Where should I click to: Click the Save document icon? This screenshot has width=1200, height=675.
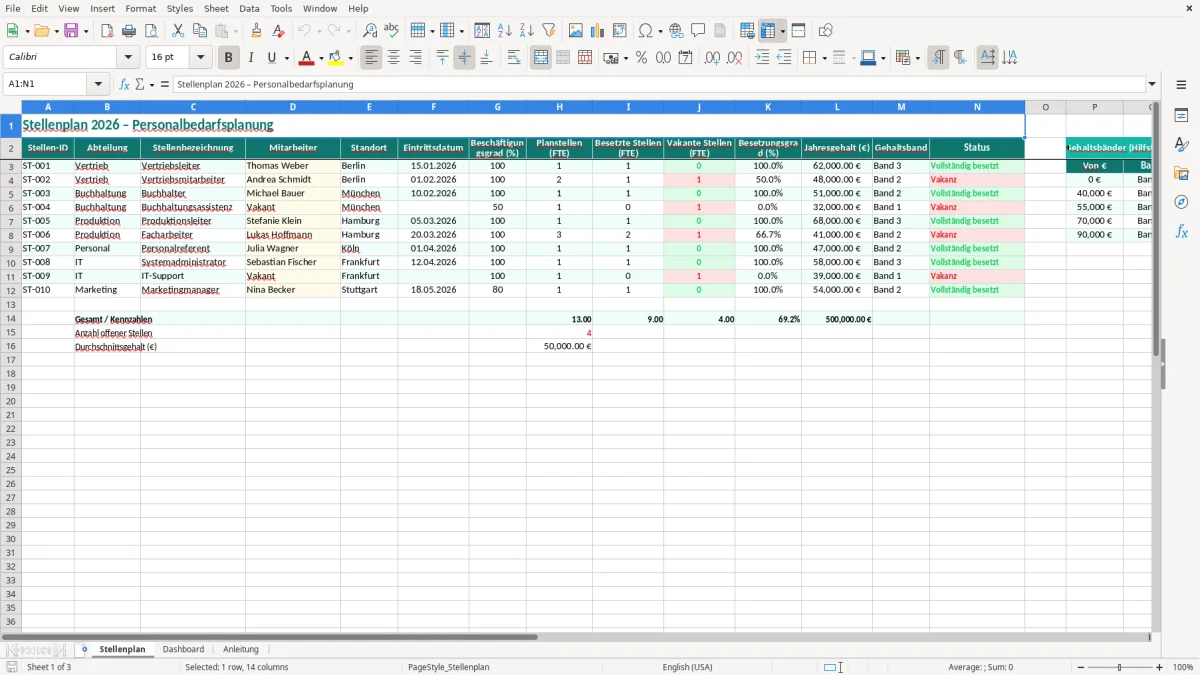pyautogui.click(x=71, y=31)
